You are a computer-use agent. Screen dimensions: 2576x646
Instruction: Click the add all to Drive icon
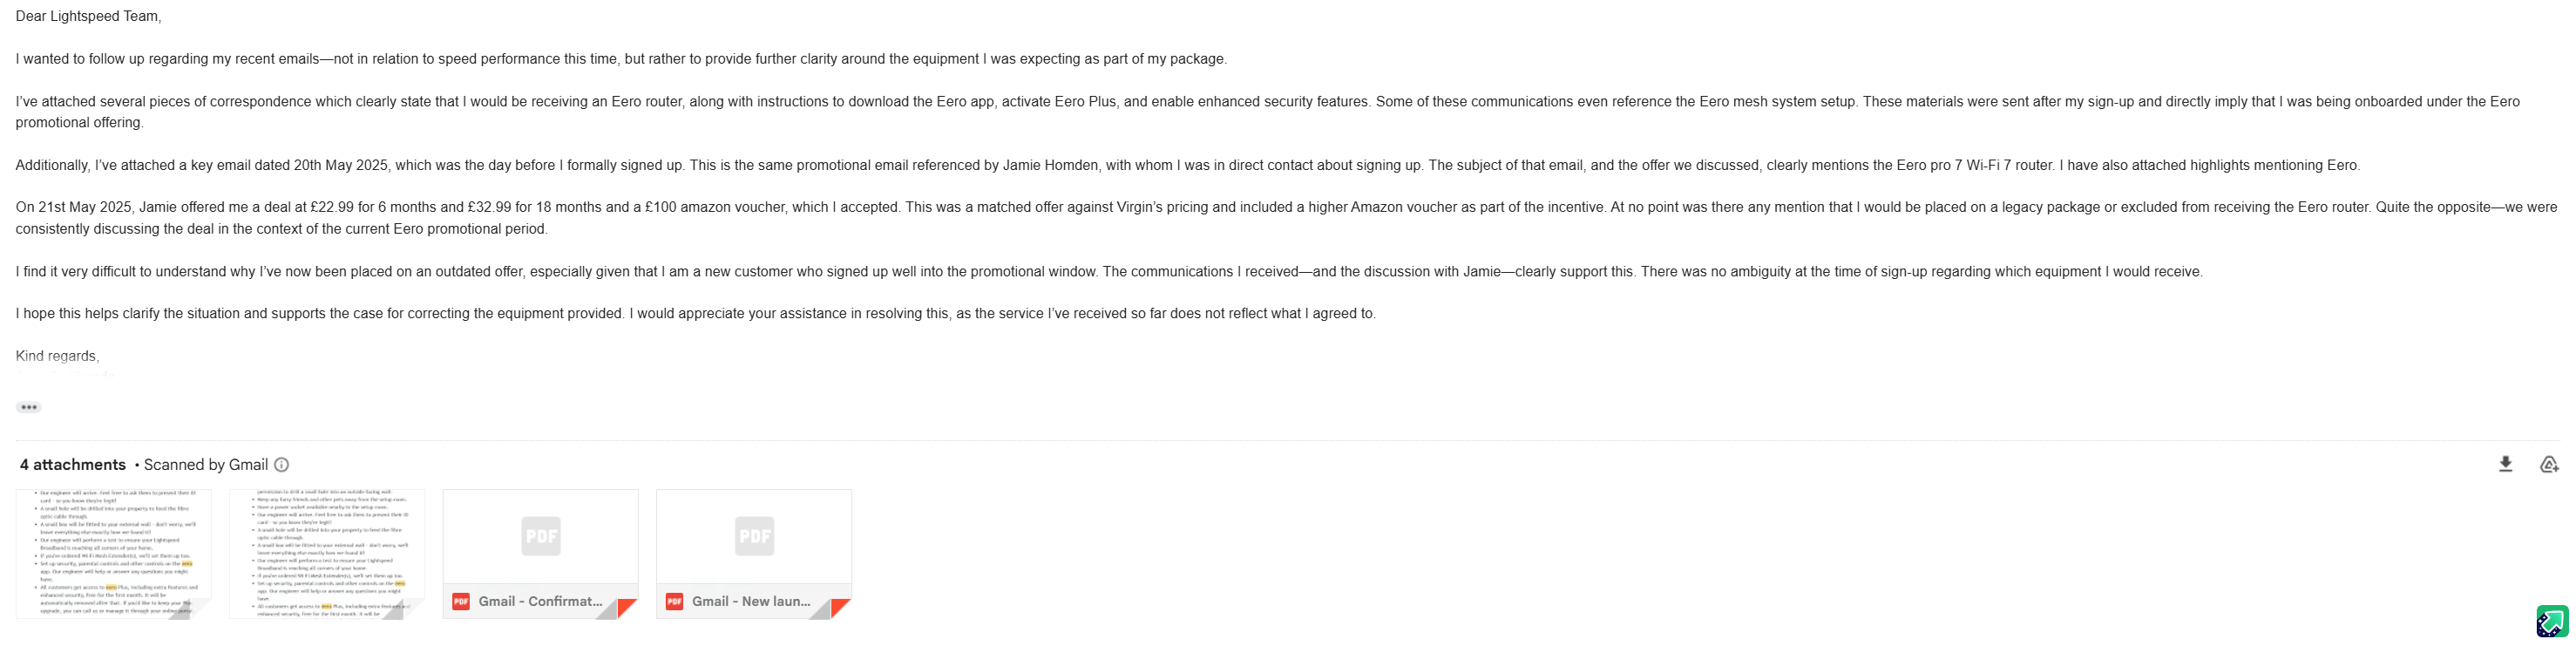tap(2548, 464)
